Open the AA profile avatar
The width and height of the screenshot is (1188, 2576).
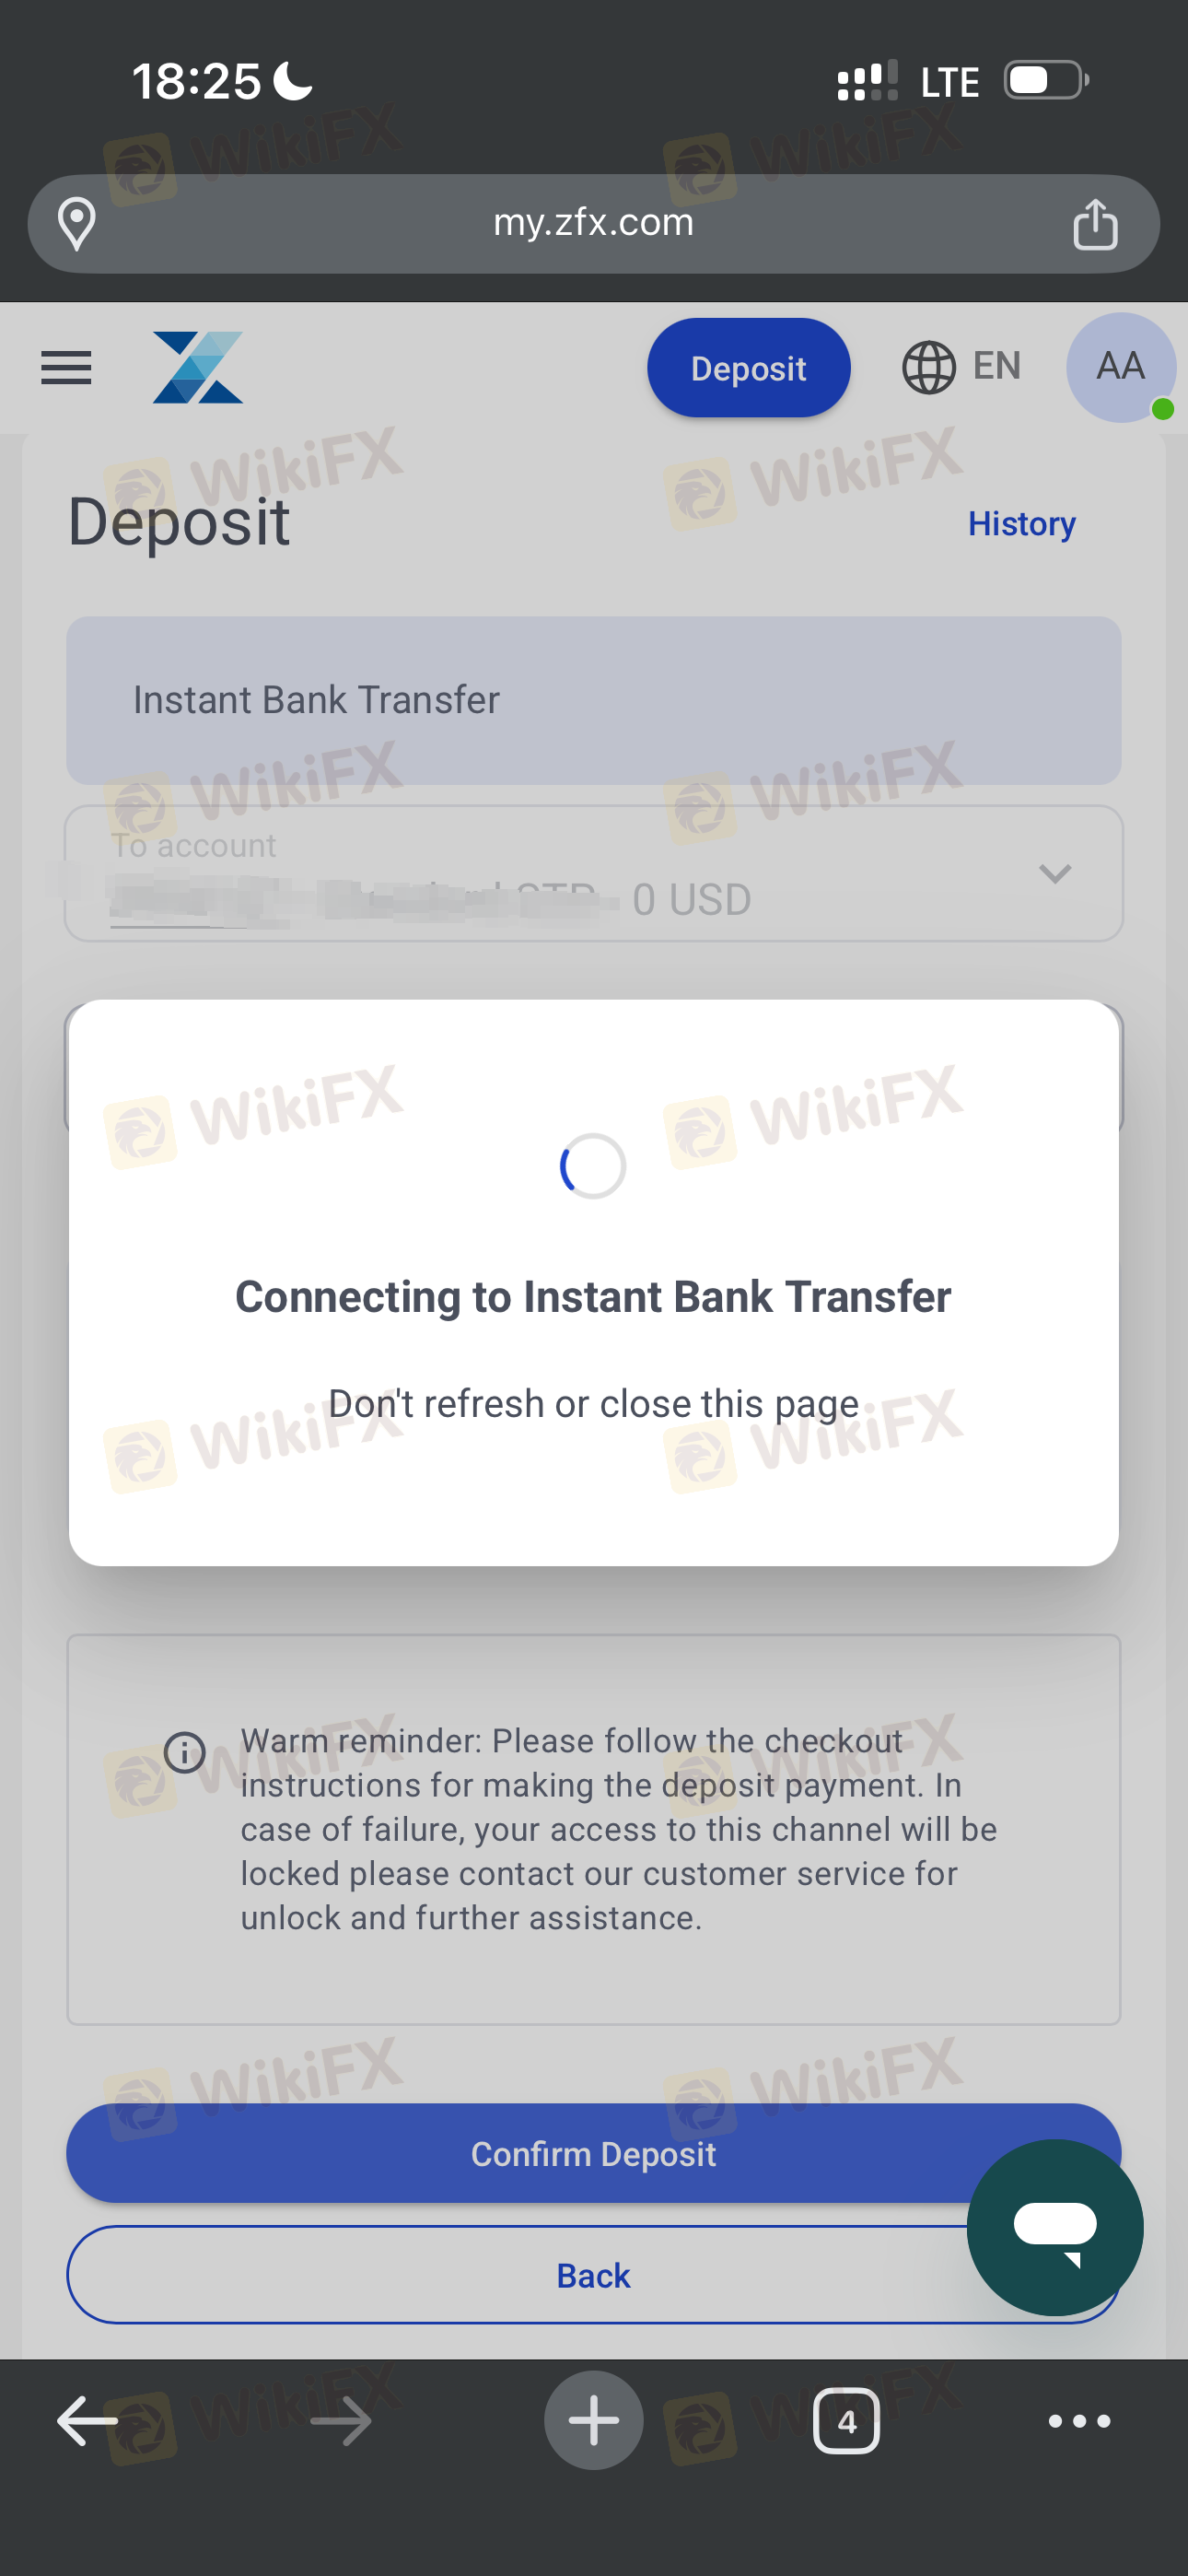tap(1120, 367)
